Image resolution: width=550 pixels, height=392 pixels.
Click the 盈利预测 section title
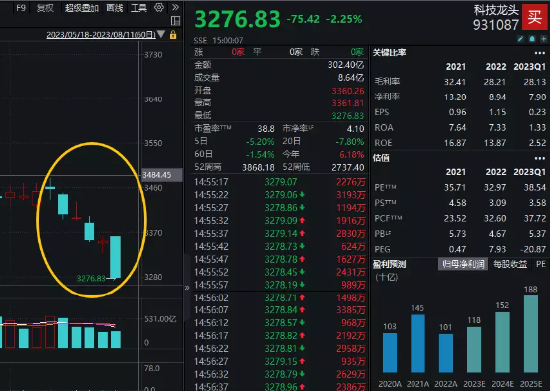click(389, 264)
